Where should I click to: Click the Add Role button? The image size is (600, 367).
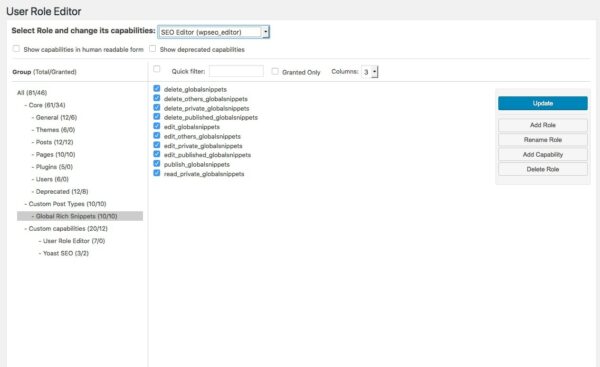coord(543,125)
